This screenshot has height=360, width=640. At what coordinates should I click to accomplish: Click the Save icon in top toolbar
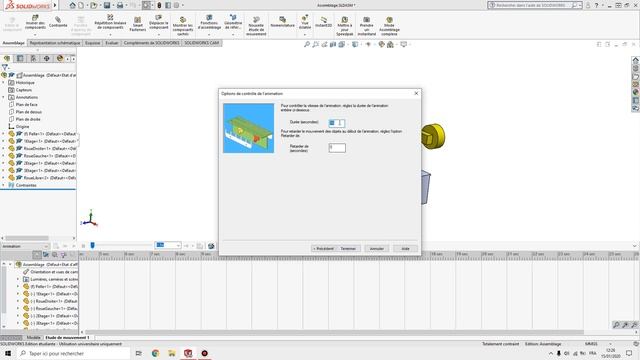(x=107, y=5)
